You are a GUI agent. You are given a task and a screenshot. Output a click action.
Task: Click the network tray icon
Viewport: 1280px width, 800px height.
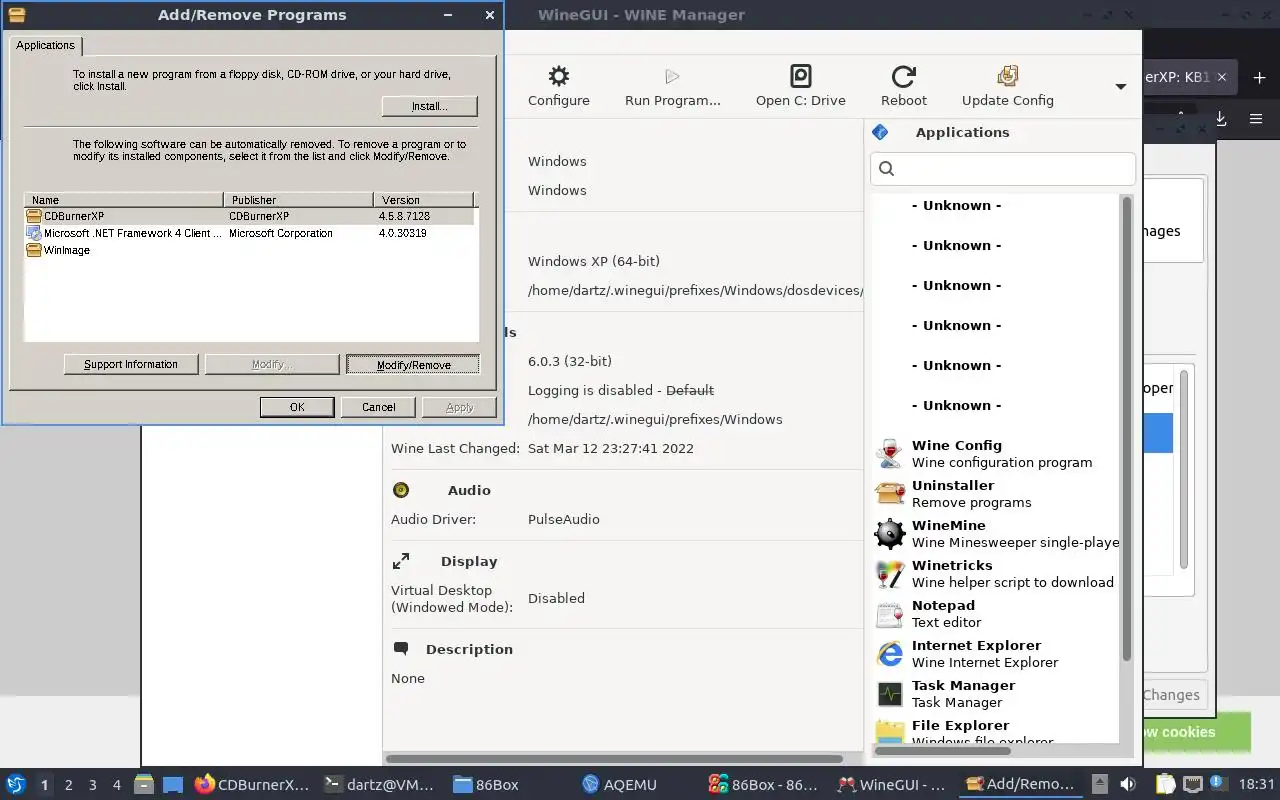pyautogui.click(x=1193, y=784)
